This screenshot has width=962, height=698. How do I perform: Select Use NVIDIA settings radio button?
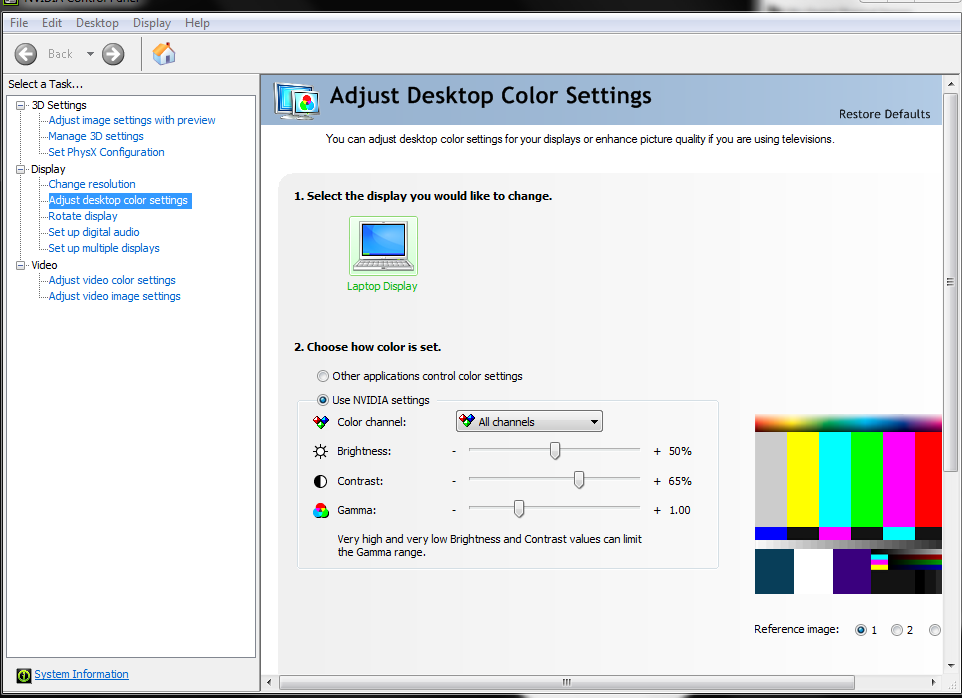tap(323, 400)
